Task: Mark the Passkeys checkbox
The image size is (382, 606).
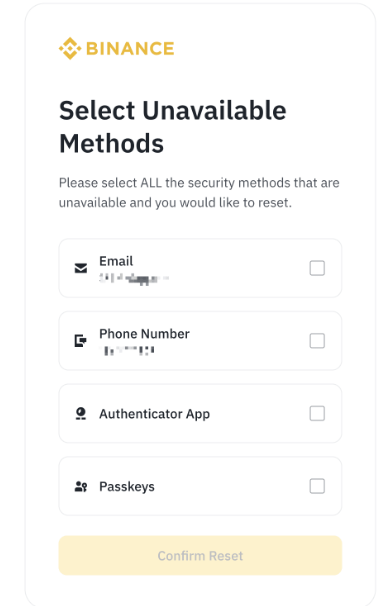Action: pyautogui.click(x=317, y=486)
